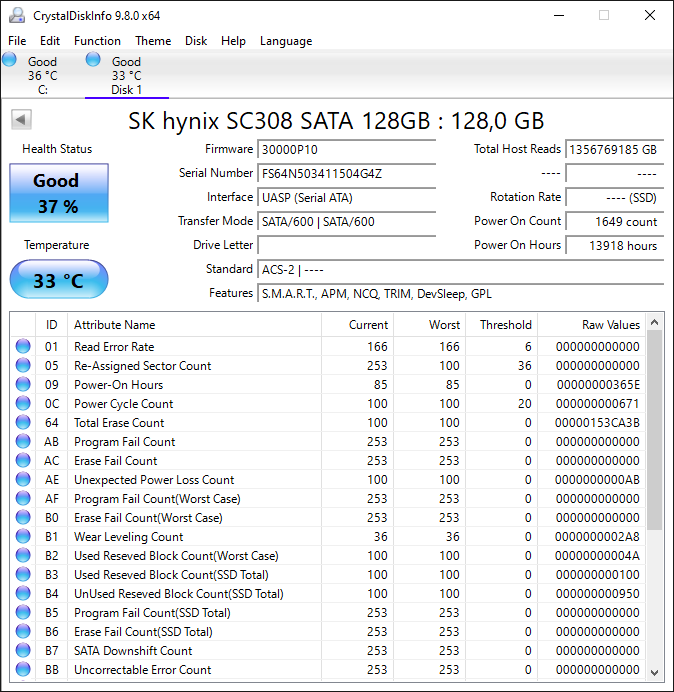Click status orb for B3 Used Reseved Block Count
This screenshot has height=692, width=674.
(x=23, y=574)
